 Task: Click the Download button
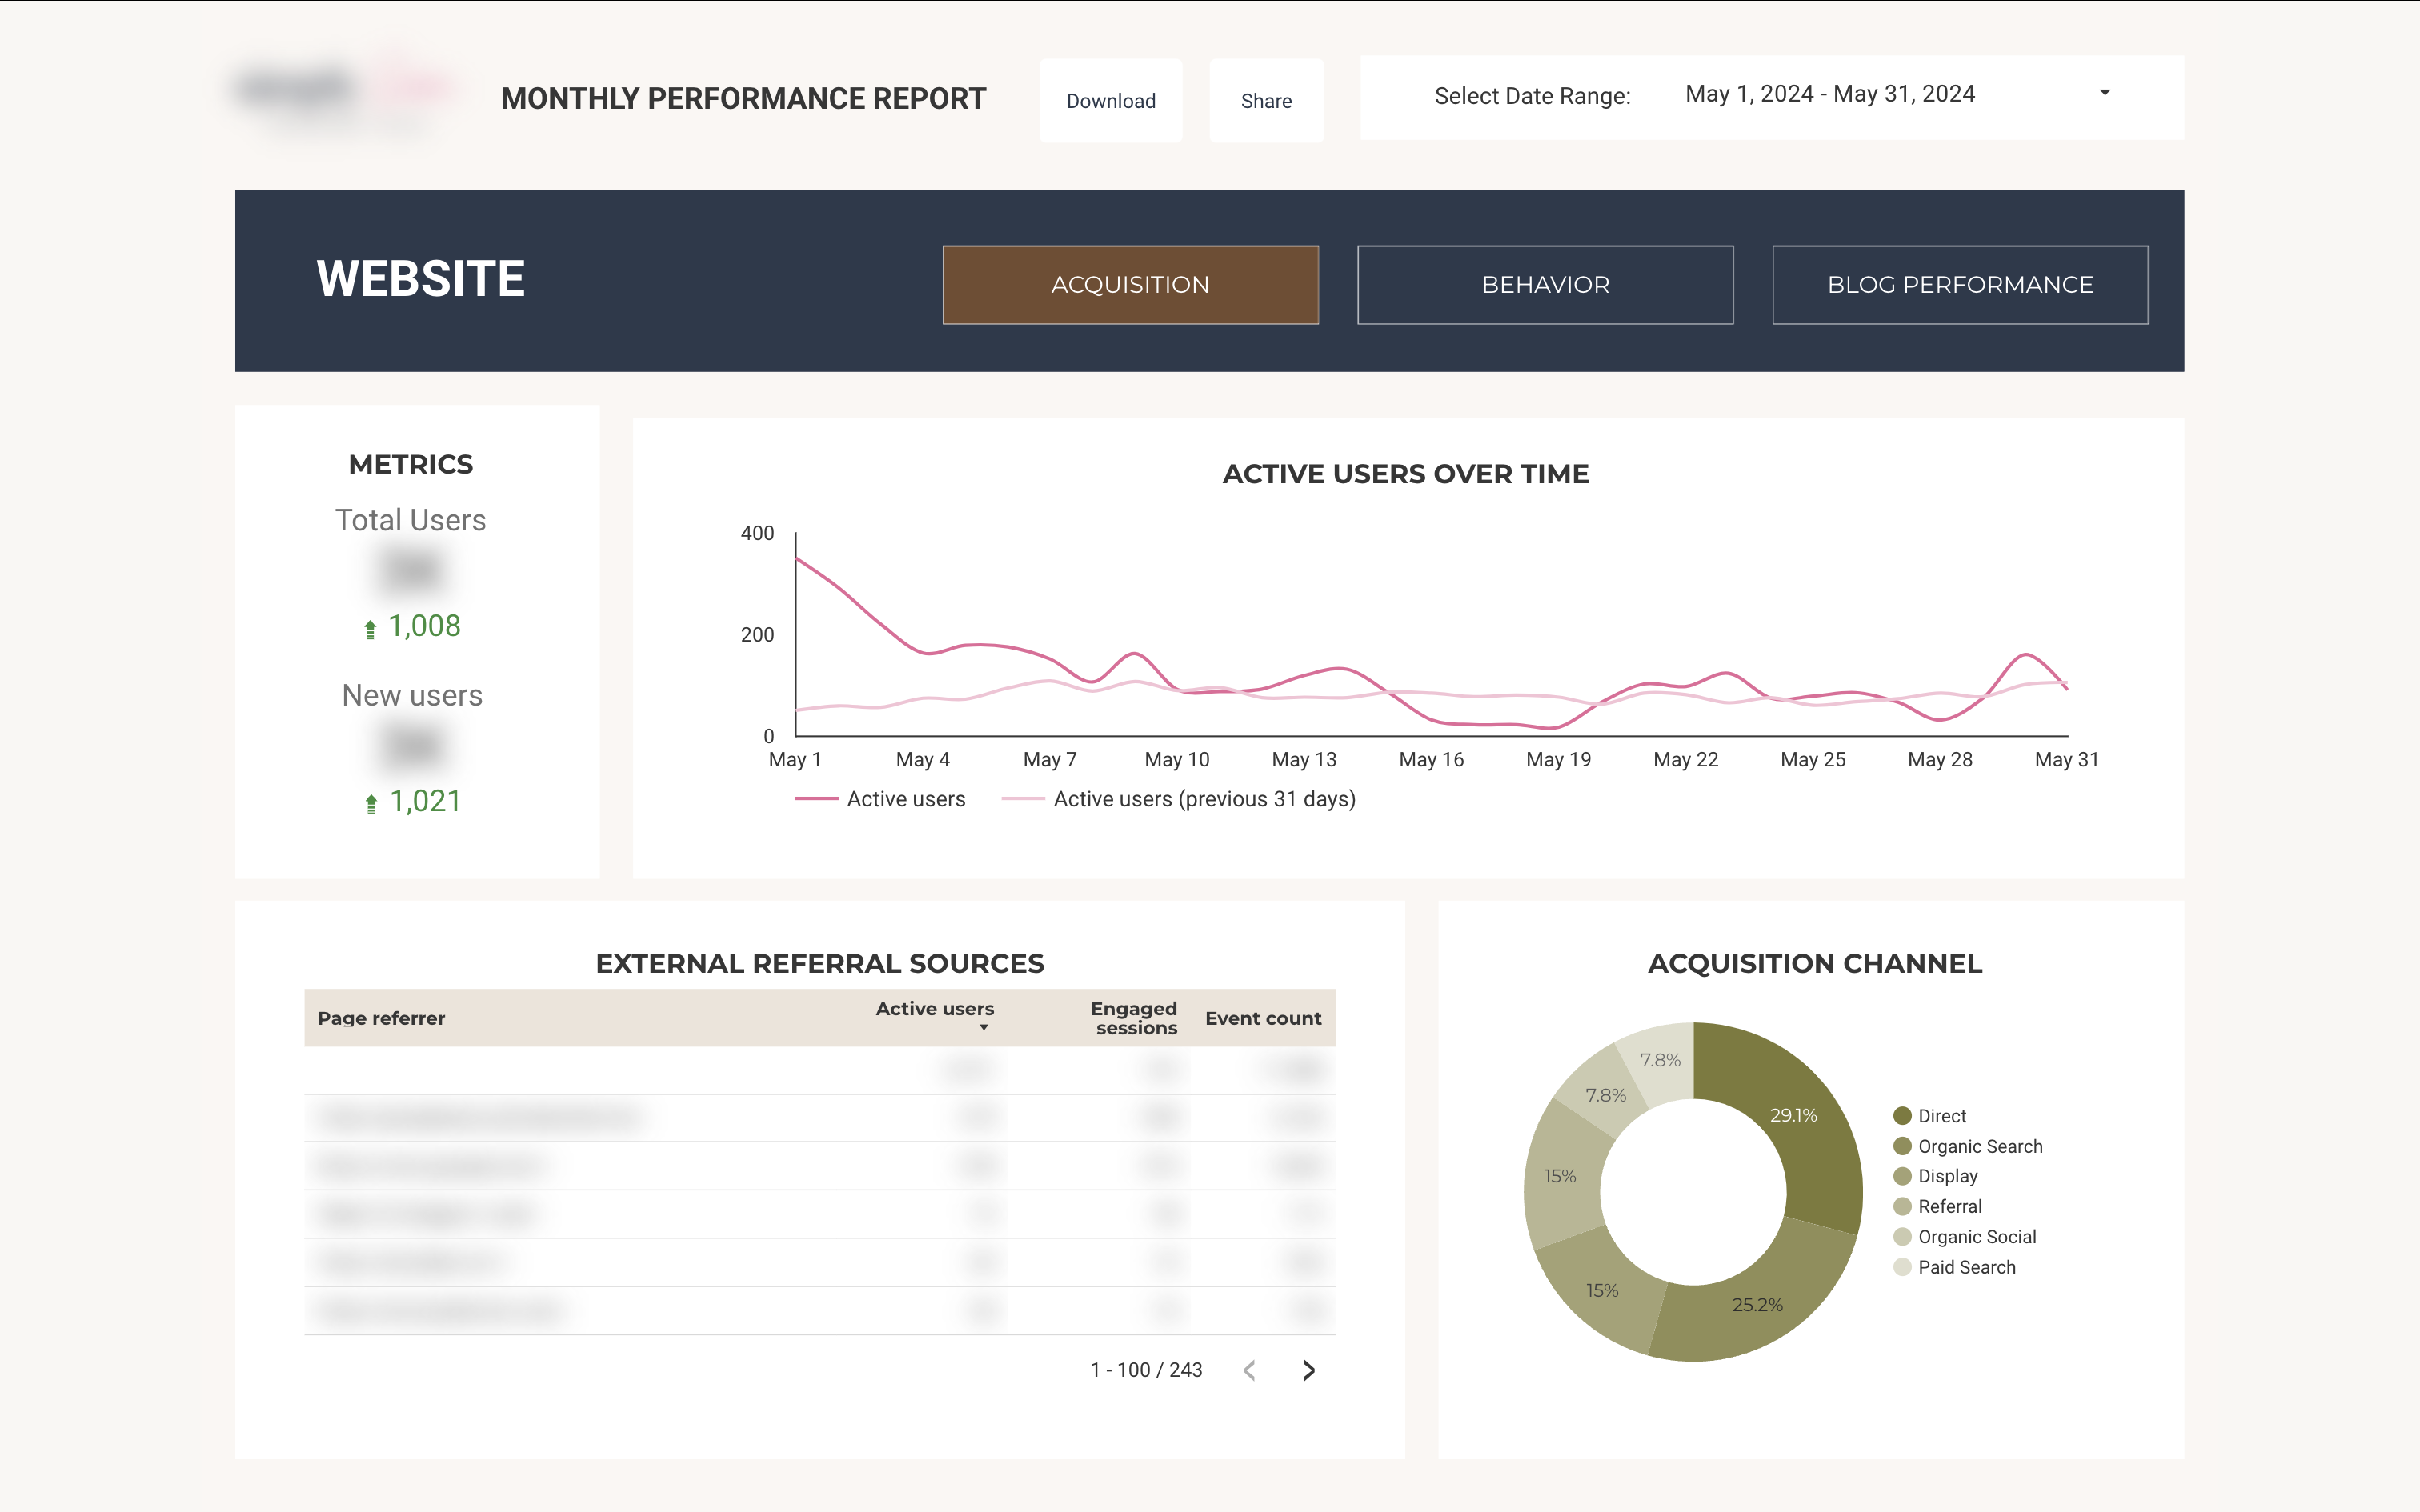point(1110,100)
